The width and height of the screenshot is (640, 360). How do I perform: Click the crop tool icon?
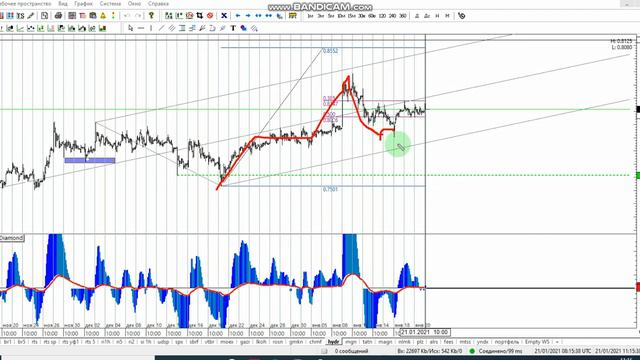[x=200, y=16]
